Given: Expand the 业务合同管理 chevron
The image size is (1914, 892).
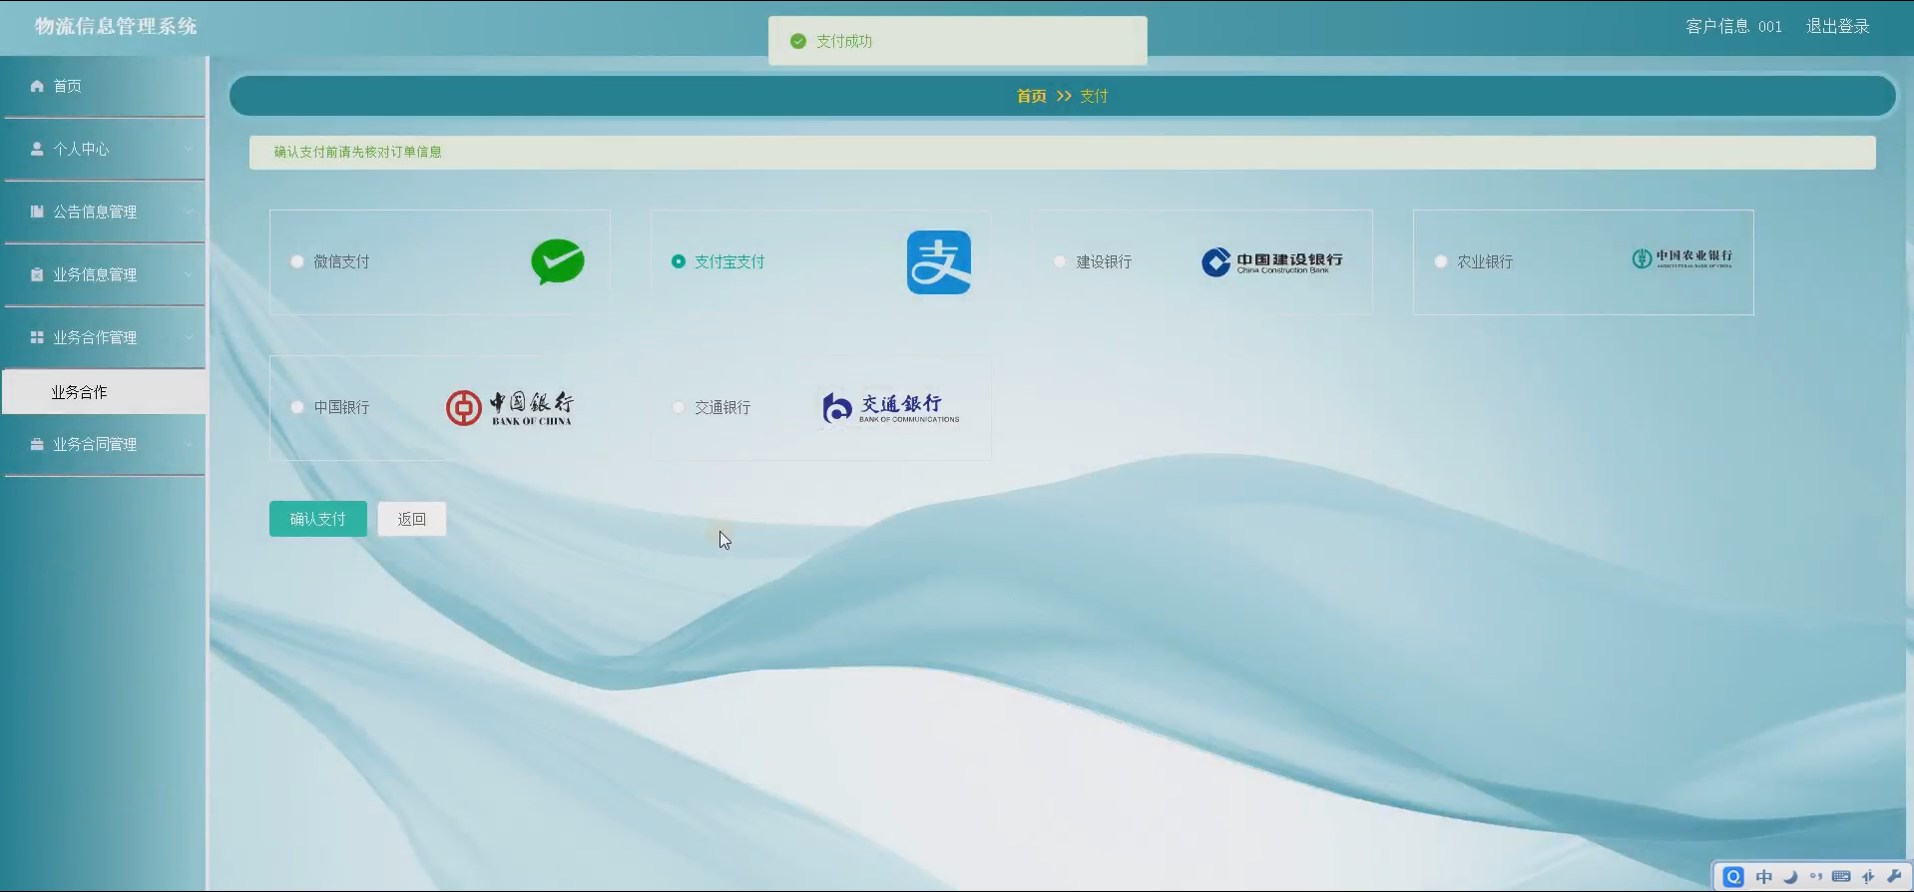Looking at the screenshot, I should coord(188,445).
